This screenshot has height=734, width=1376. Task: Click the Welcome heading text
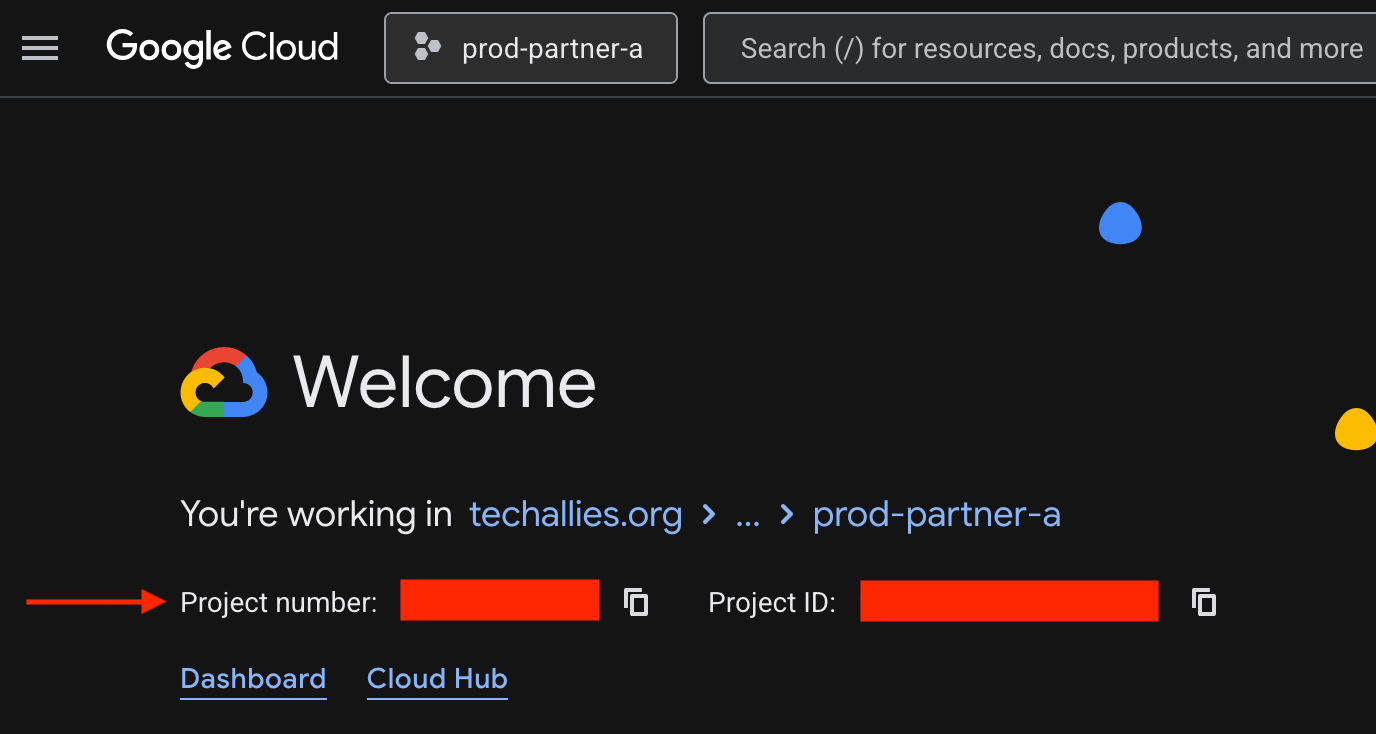click(x=445, y=383)
